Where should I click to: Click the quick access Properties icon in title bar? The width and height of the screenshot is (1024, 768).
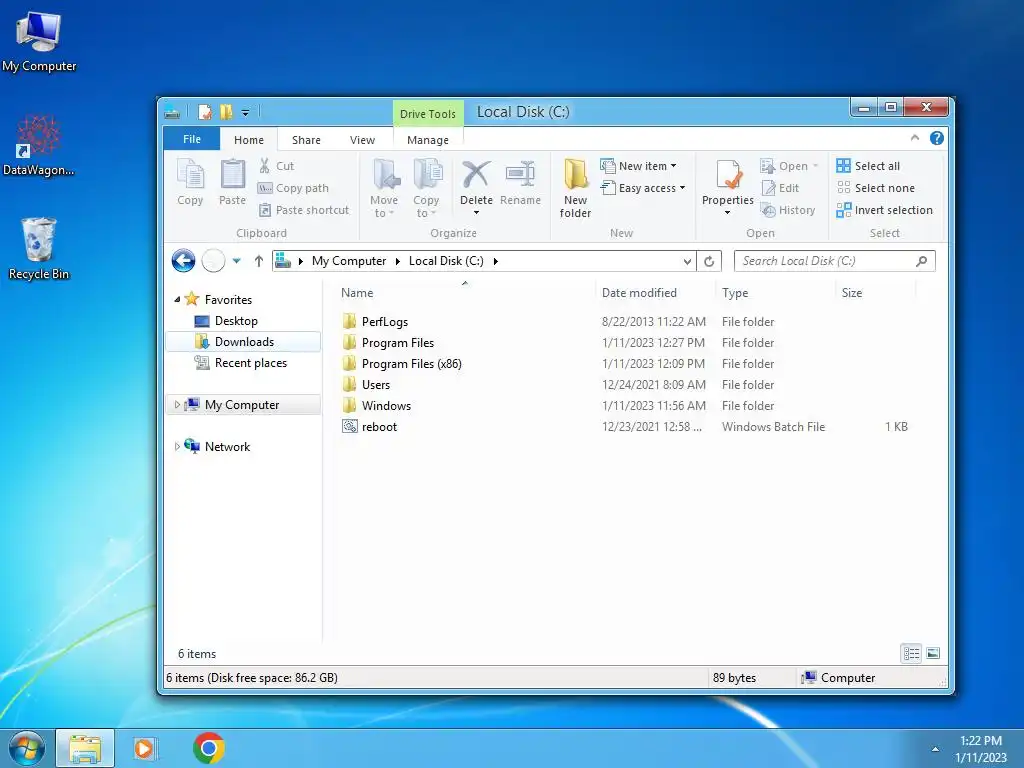coord(205,112)
